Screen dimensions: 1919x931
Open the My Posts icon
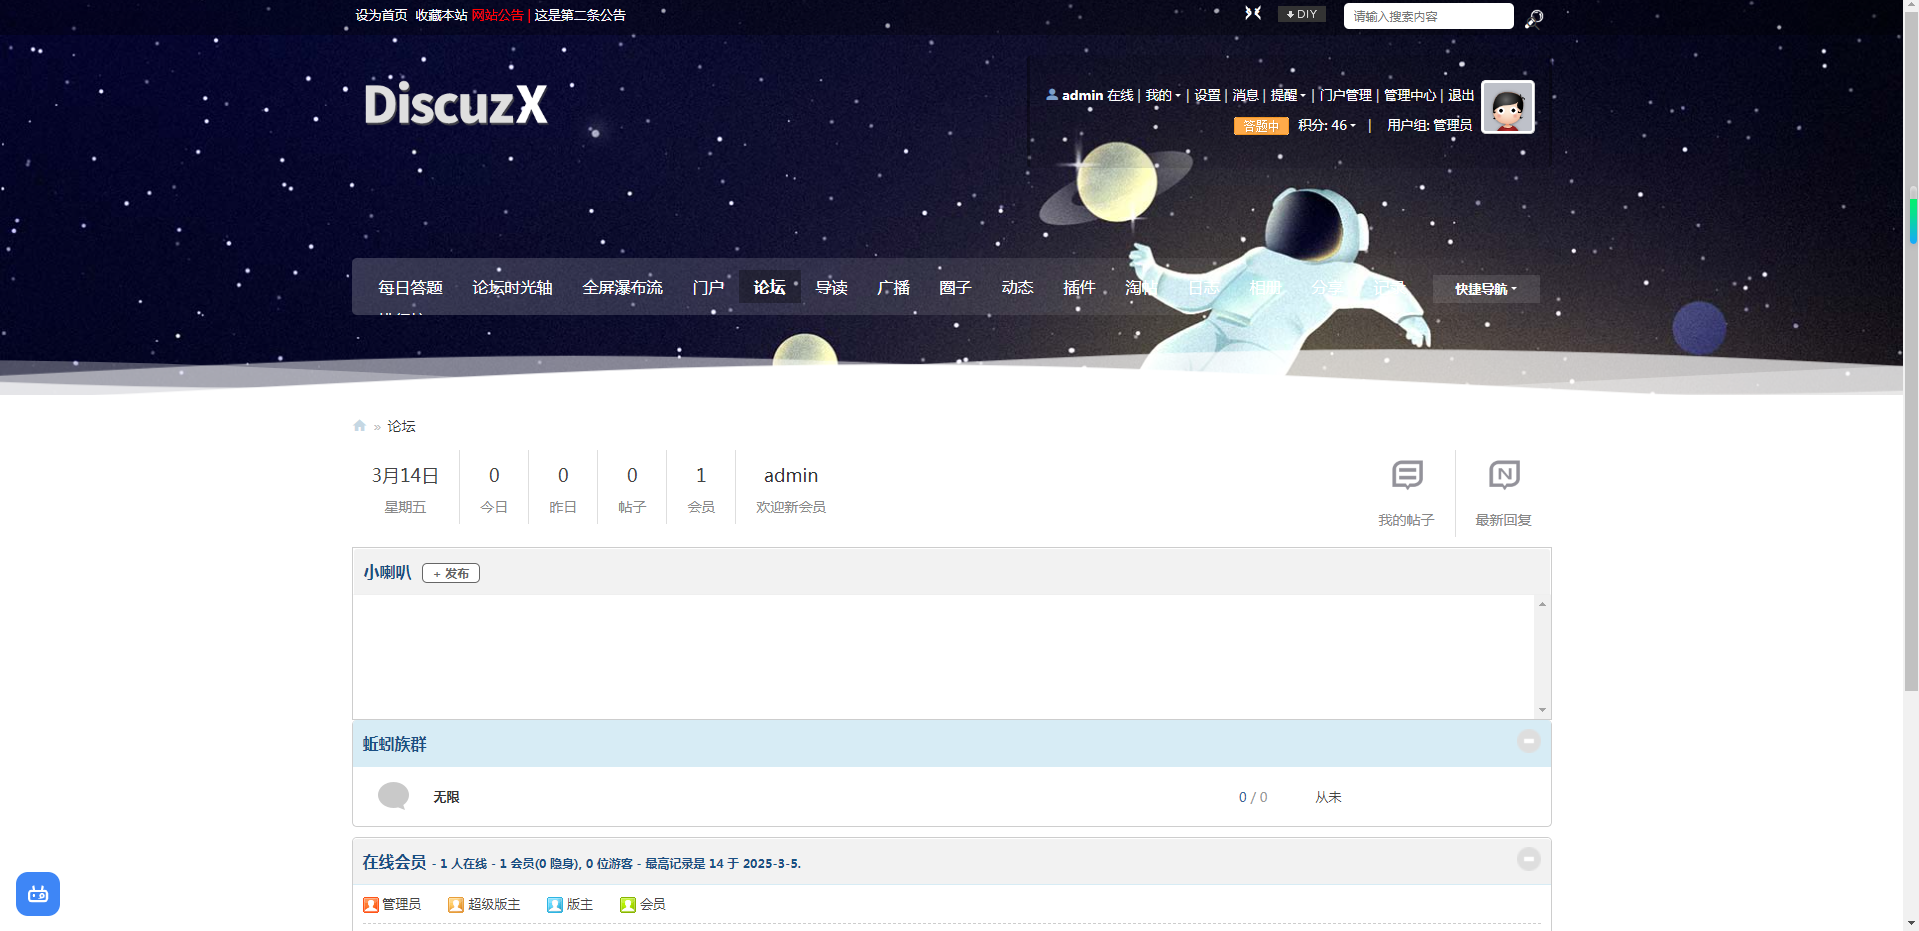click(1406, 476)
